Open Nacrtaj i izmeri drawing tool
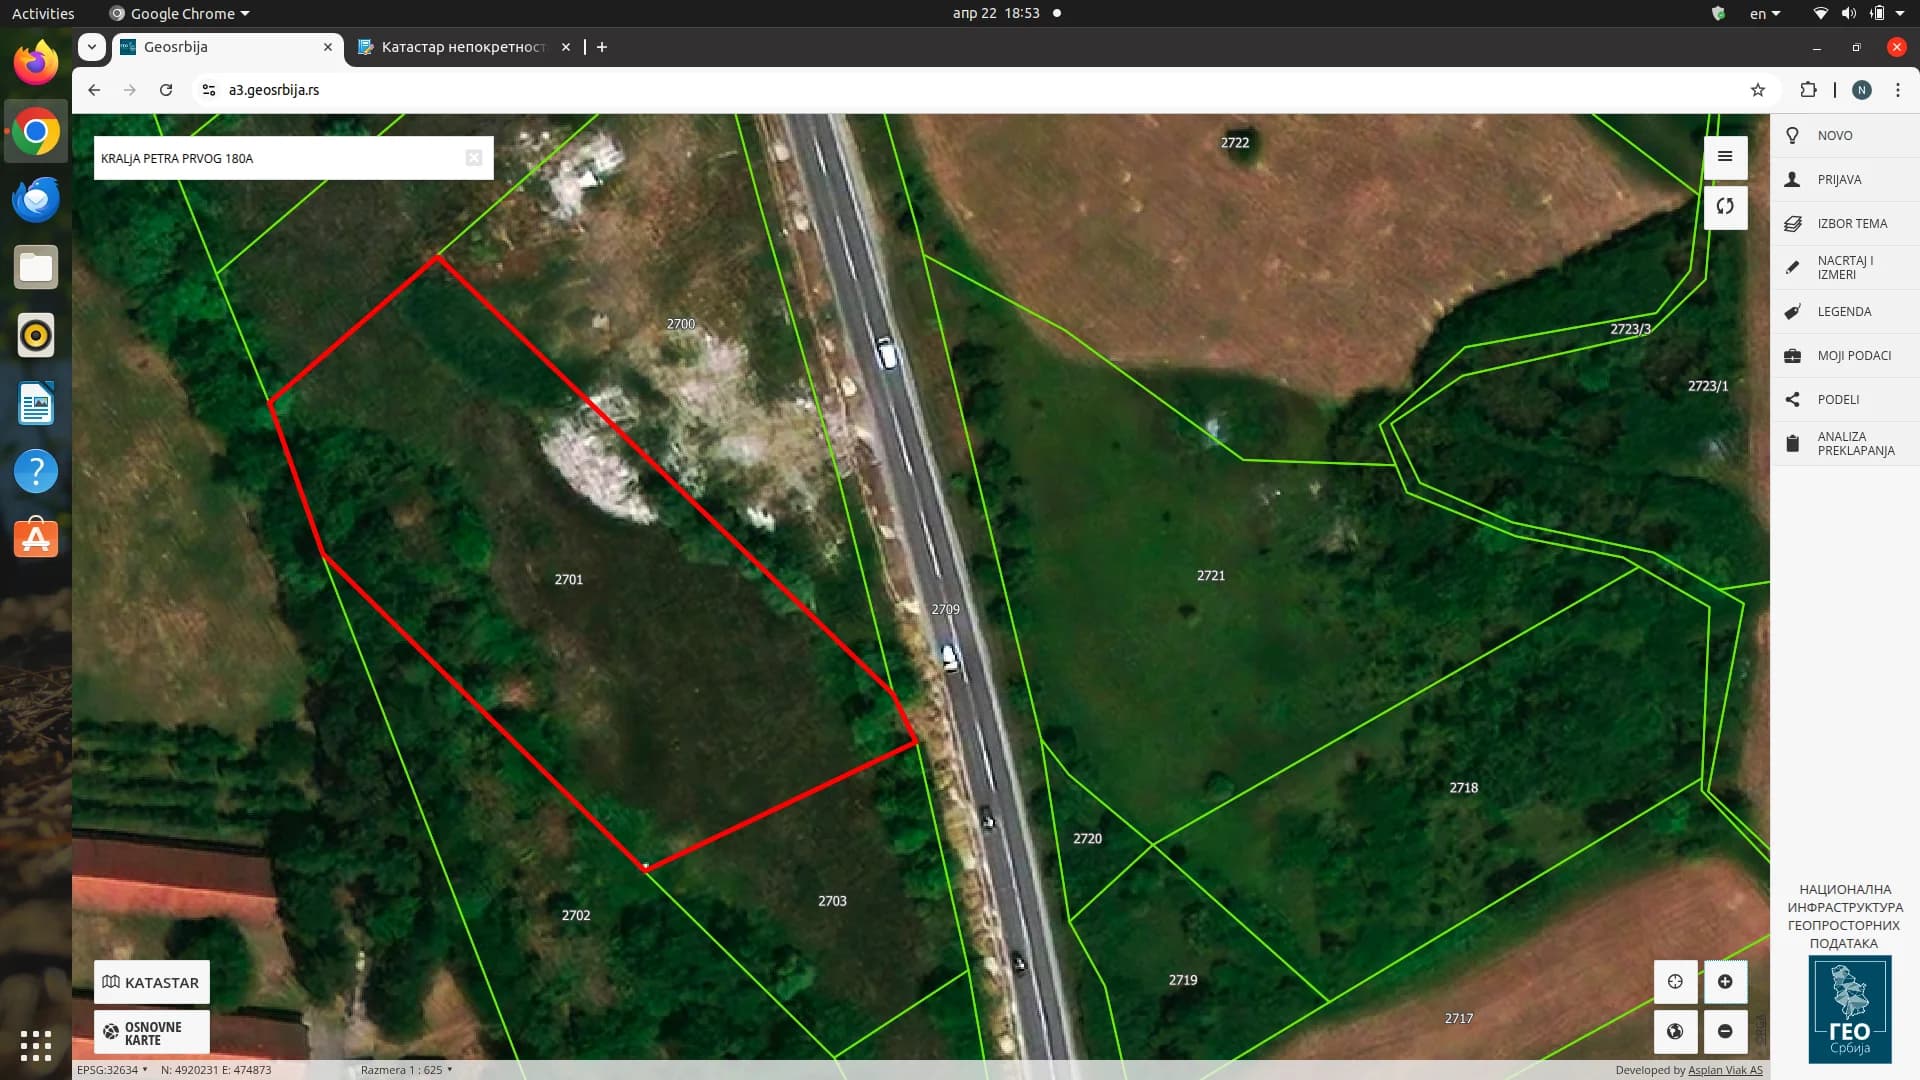The height and width of the screenshot is (1080, 1920). (1843, 267)
